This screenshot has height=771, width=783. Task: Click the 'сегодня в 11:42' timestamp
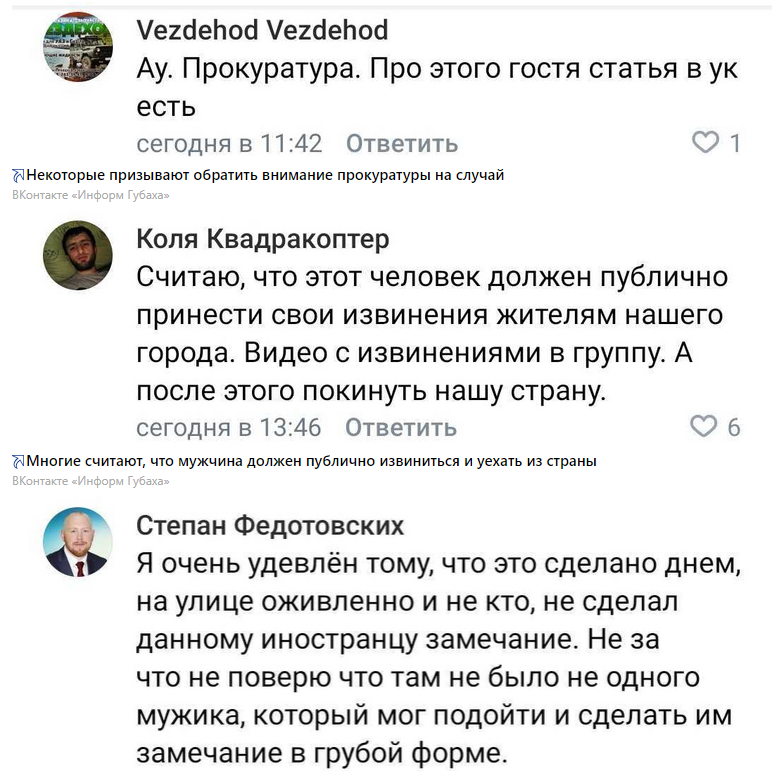[229, 143]
